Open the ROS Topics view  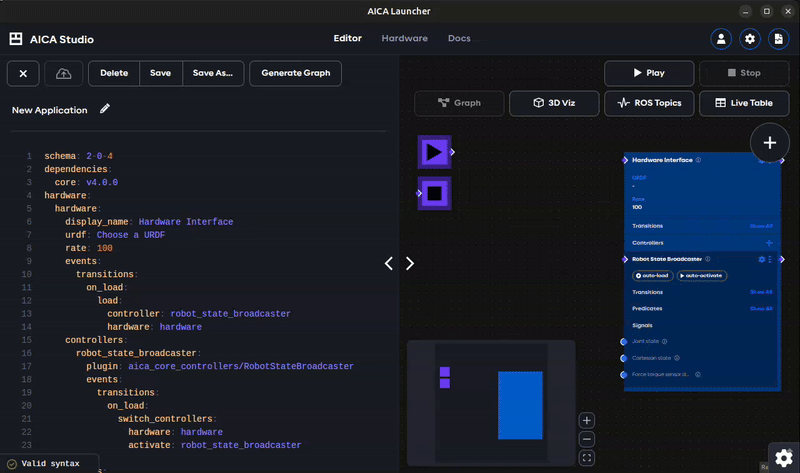coord(649,103)
